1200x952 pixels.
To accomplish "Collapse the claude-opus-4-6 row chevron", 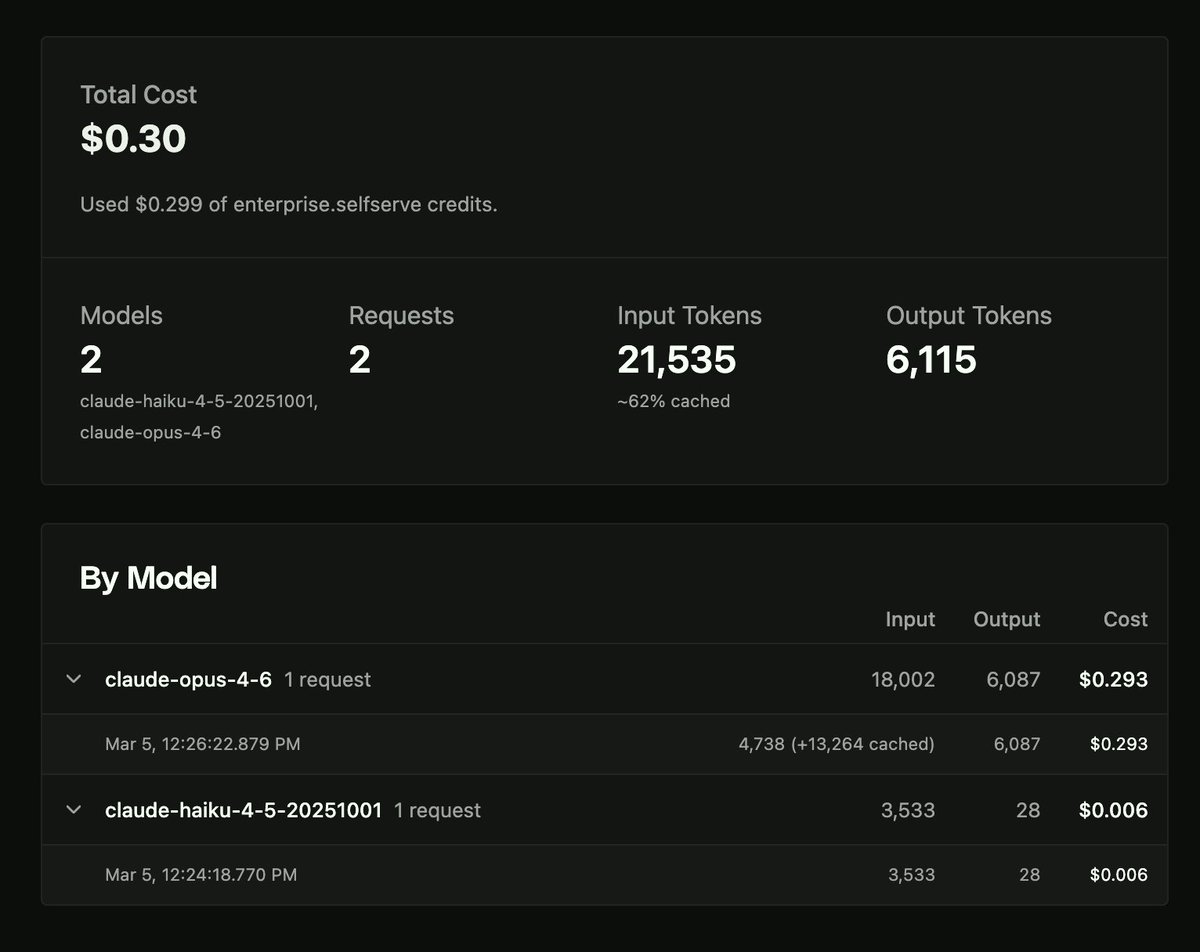I will click(x=73, y=679).
